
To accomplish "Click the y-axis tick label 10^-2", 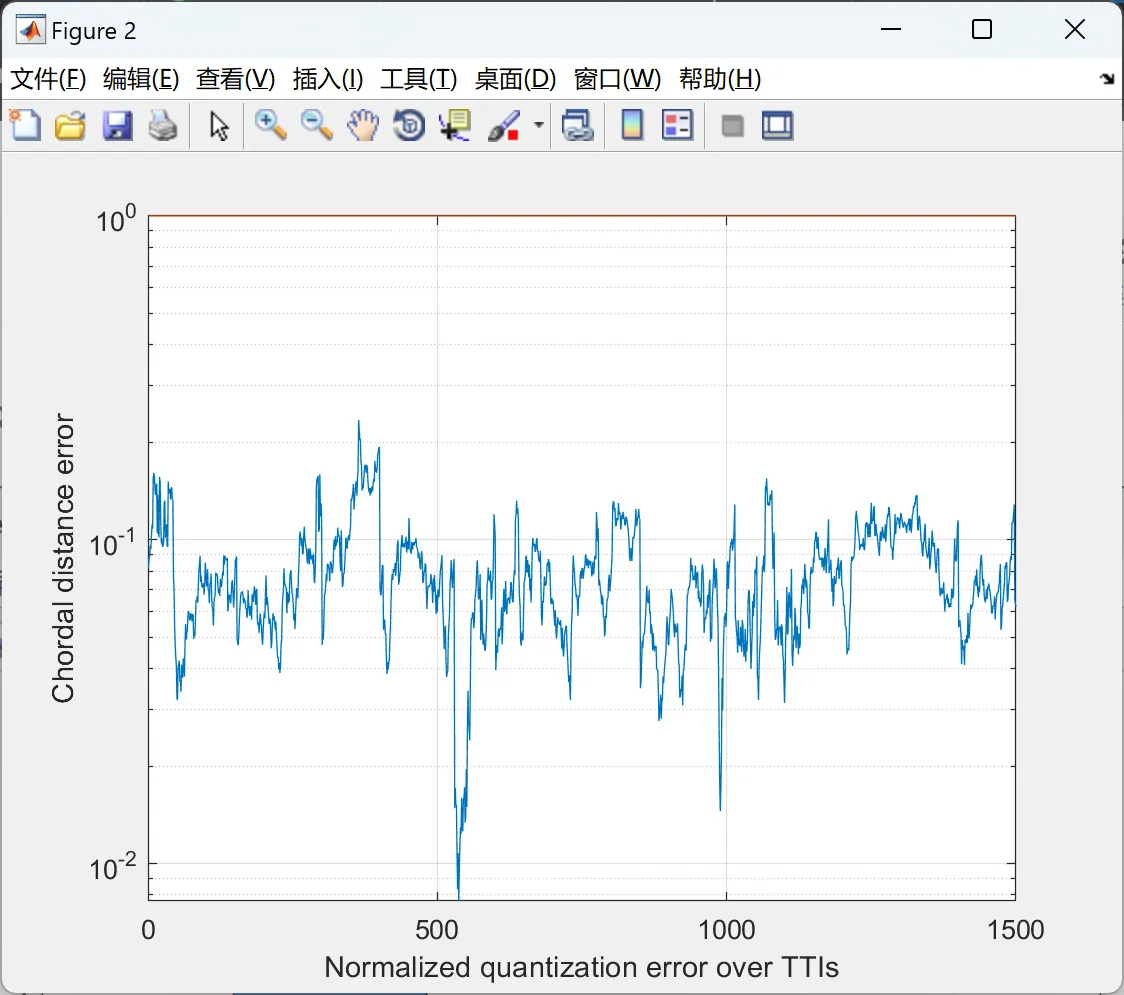I will (113, 867).
